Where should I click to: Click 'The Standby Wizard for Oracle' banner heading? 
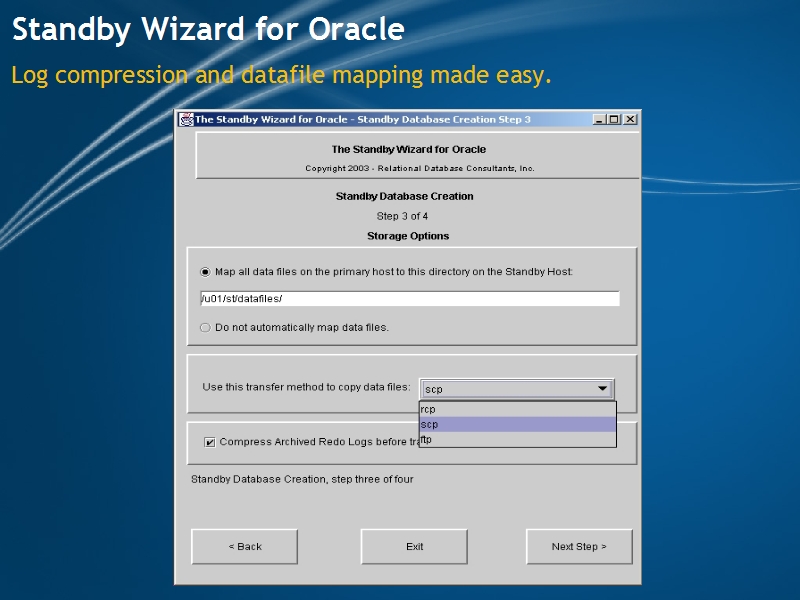[409, 149]
